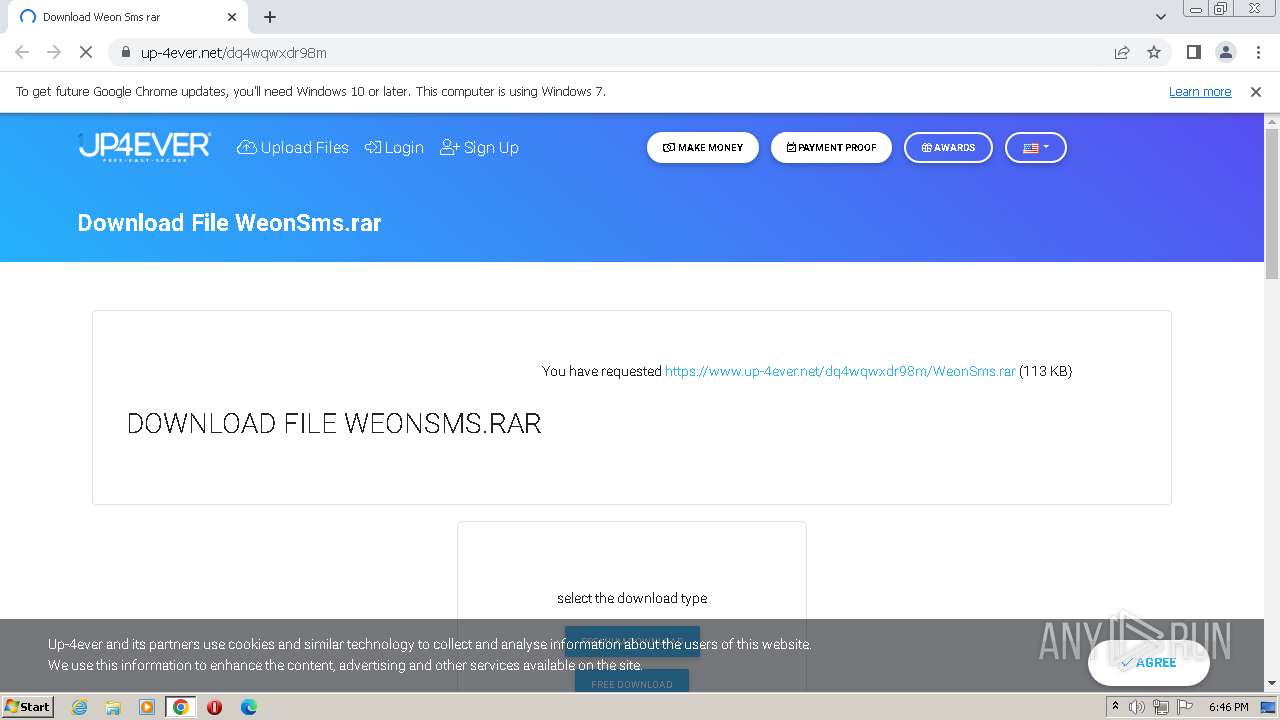This screenshot has width=1280, height=720.
Task: Select the Download Weon Sms rar tab
Action: pos(128,17)
